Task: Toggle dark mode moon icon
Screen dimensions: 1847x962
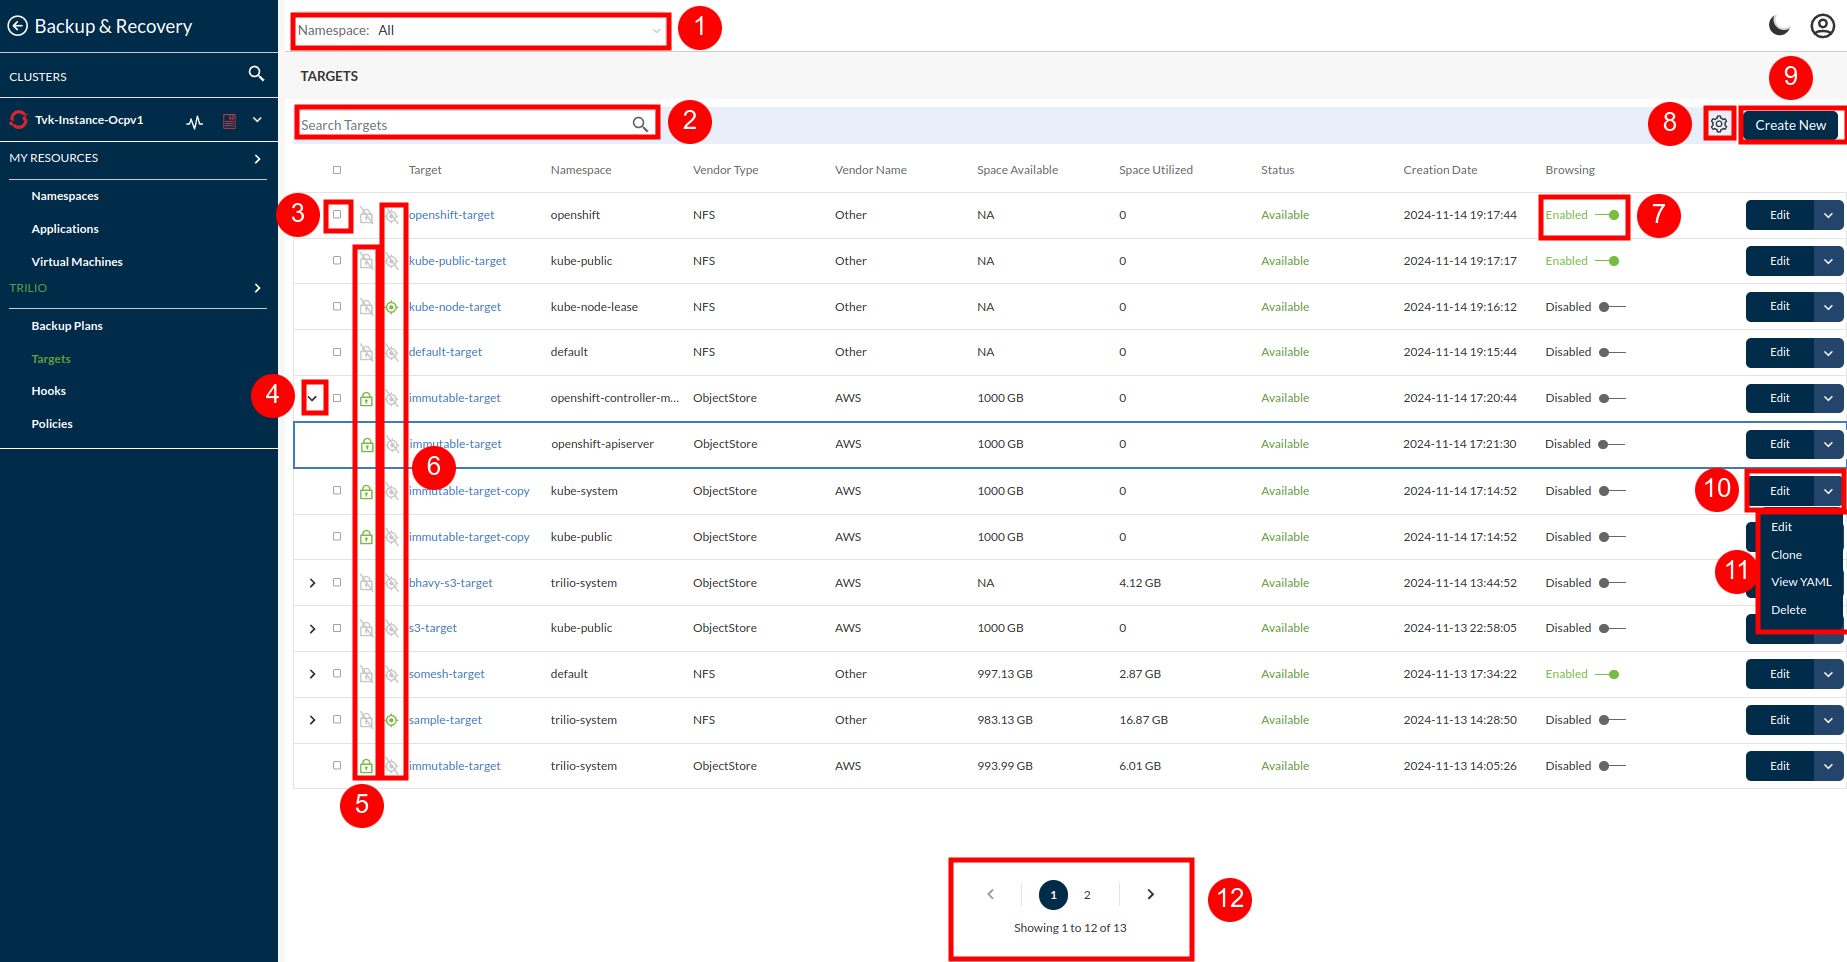Action: coord(1778,26)
